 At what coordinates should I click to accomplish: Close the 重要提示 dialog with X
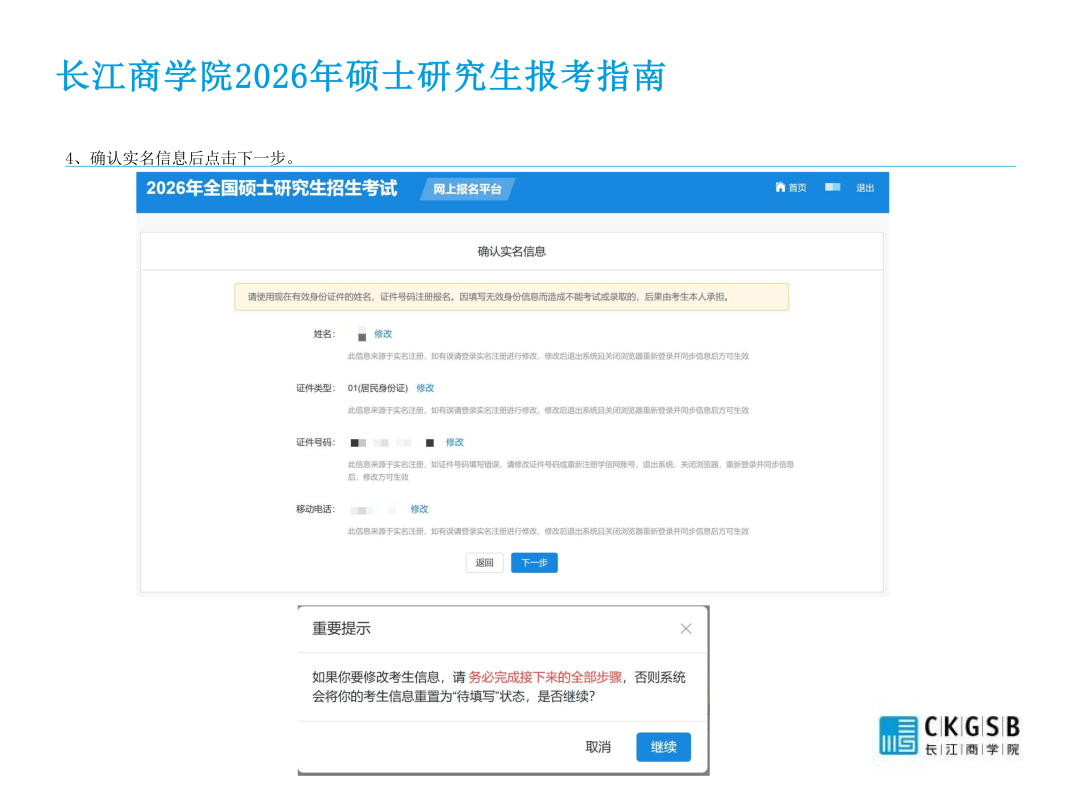(685, 629)
